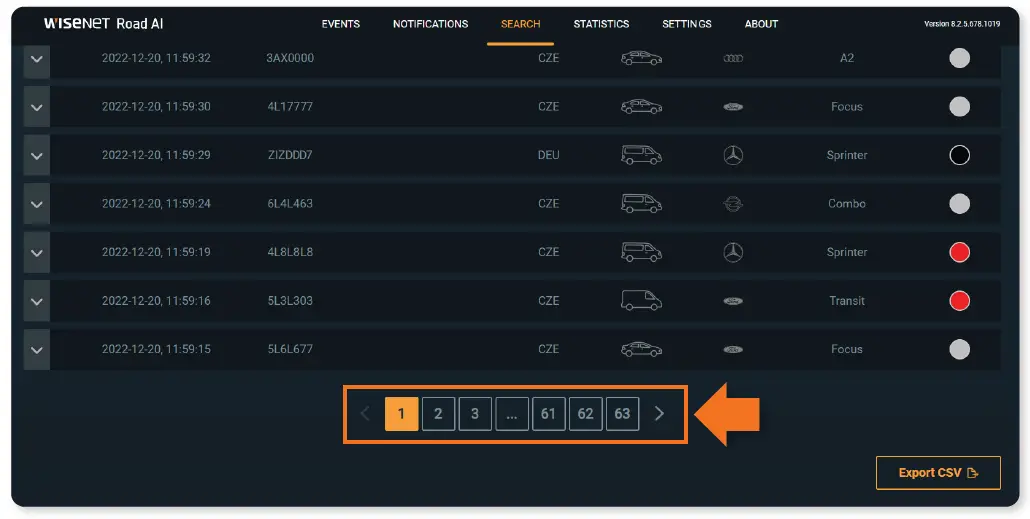Click the Combo model name

[847, 204]
